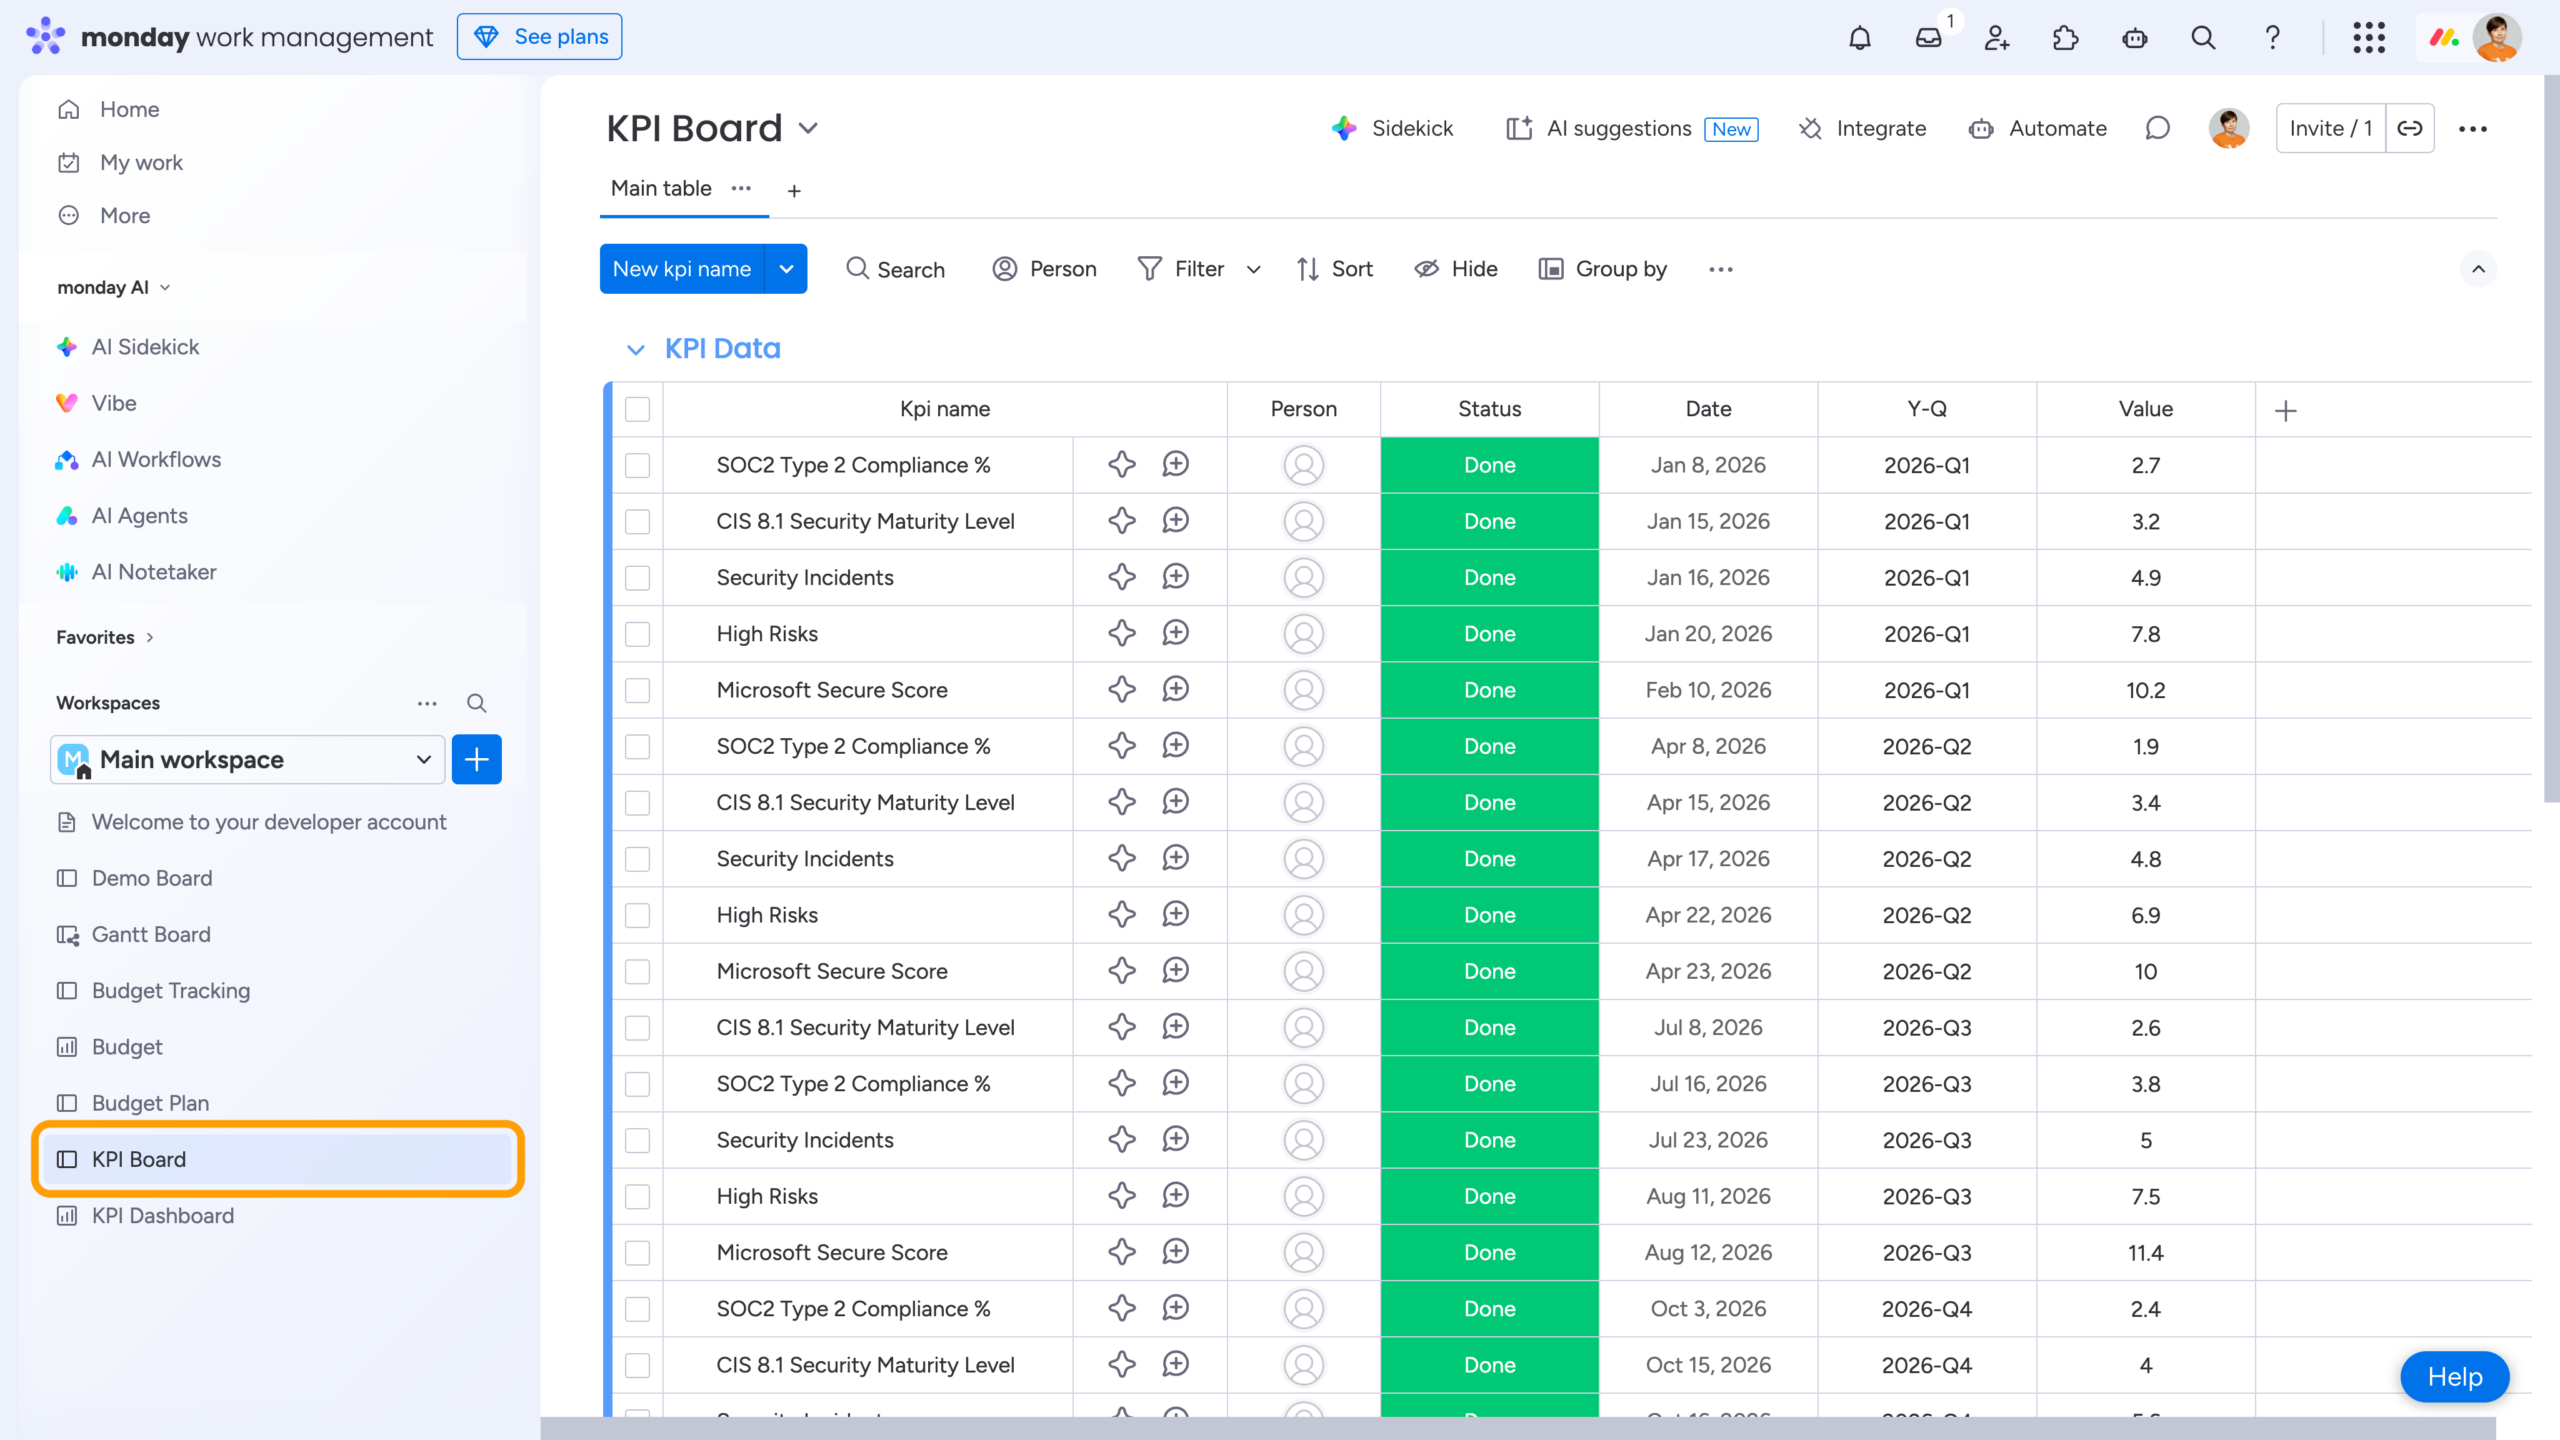The image size is (2560, 1440).
Task: Expand the KPI Board title dropdown
Action: 809,128
